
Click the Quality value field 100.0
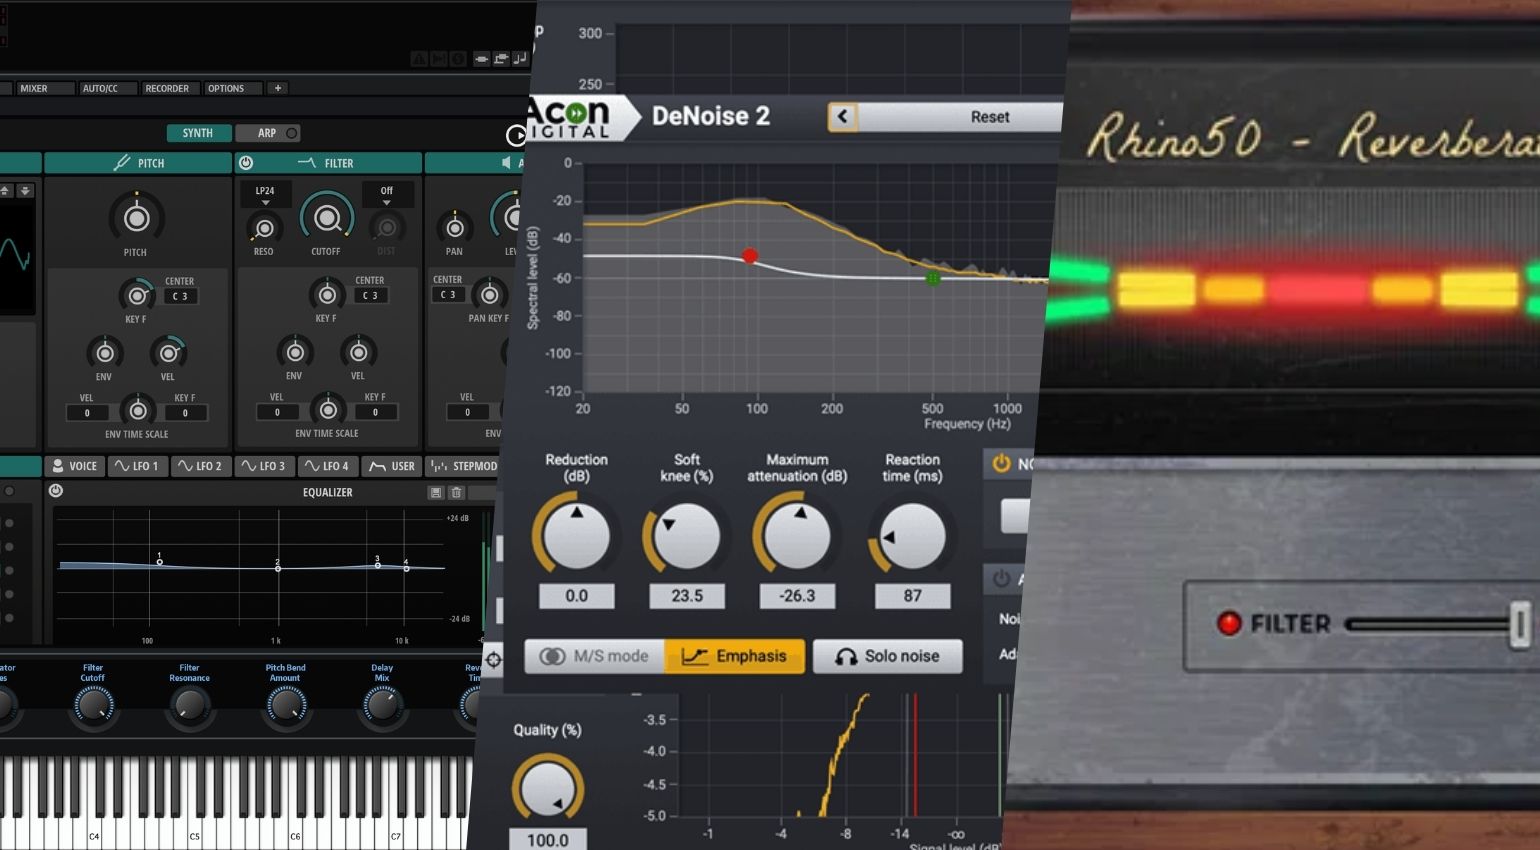click(x=547, y=840)
